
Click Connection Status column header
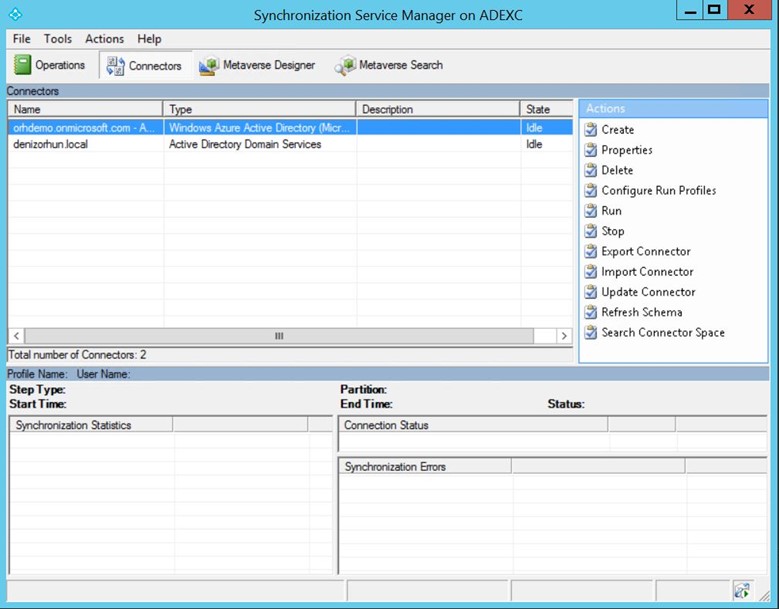click(x=473, y=425)
